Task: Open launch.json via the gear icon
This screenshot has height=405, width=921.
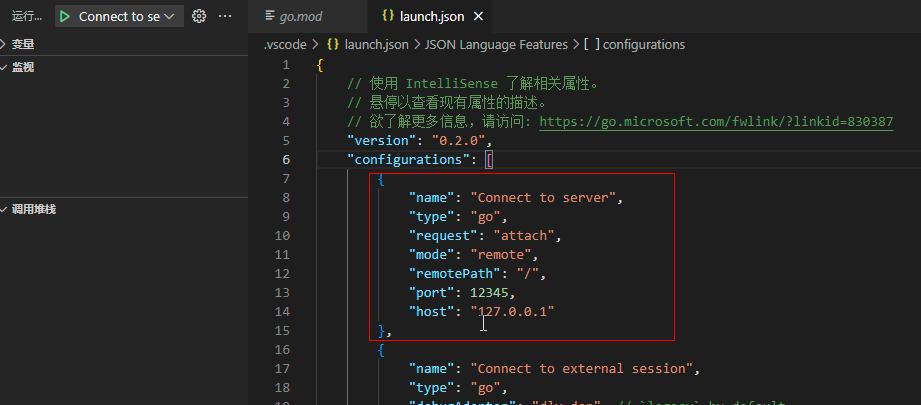Action: click(x=199, y=16)
